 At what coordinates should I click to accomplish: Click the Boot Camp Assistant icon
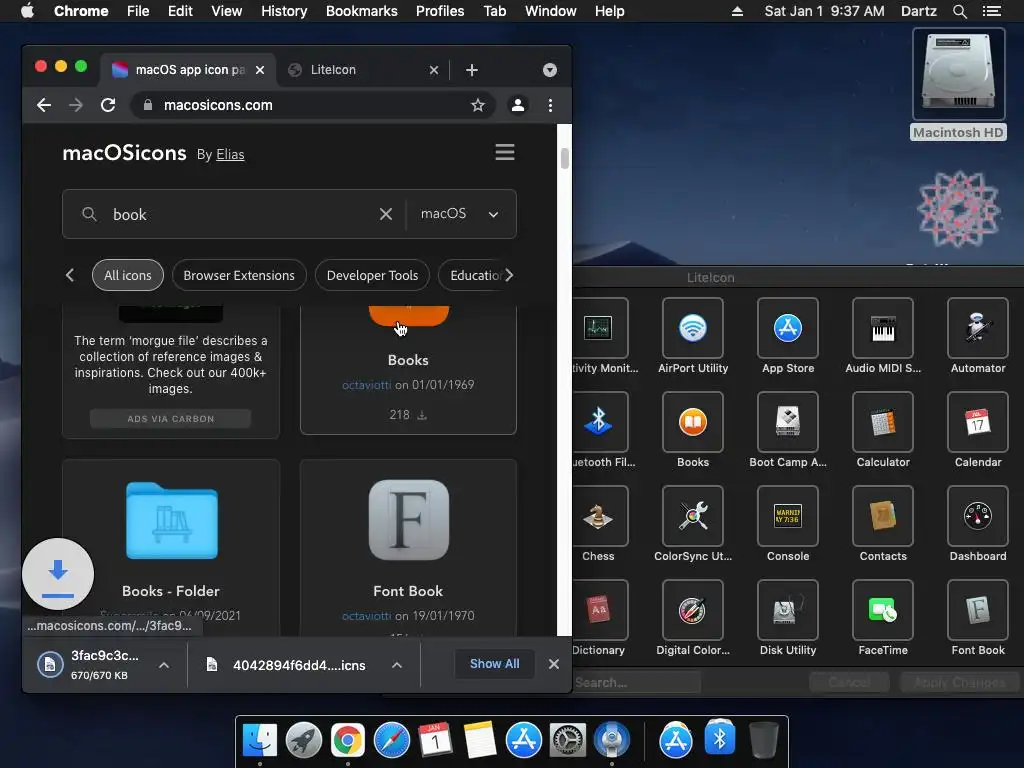tap(788, 422)
